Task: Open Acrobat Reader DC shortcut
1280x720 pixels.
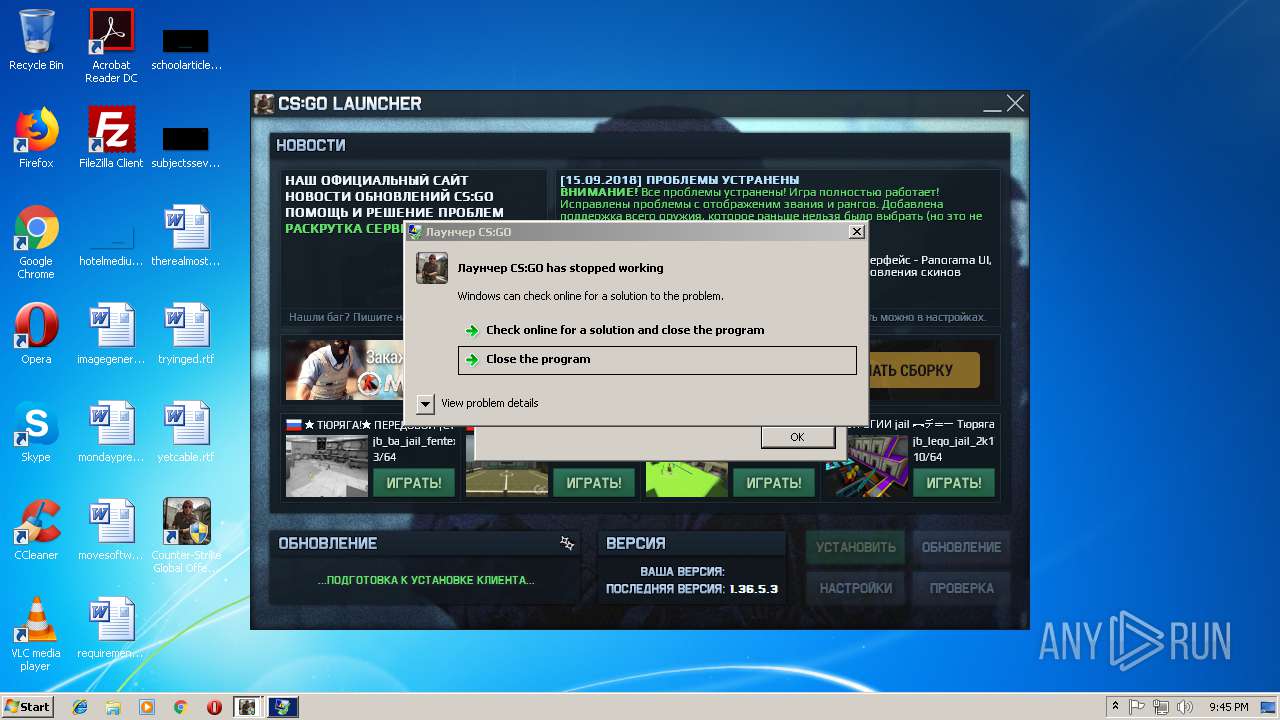Action: [111, 46]
